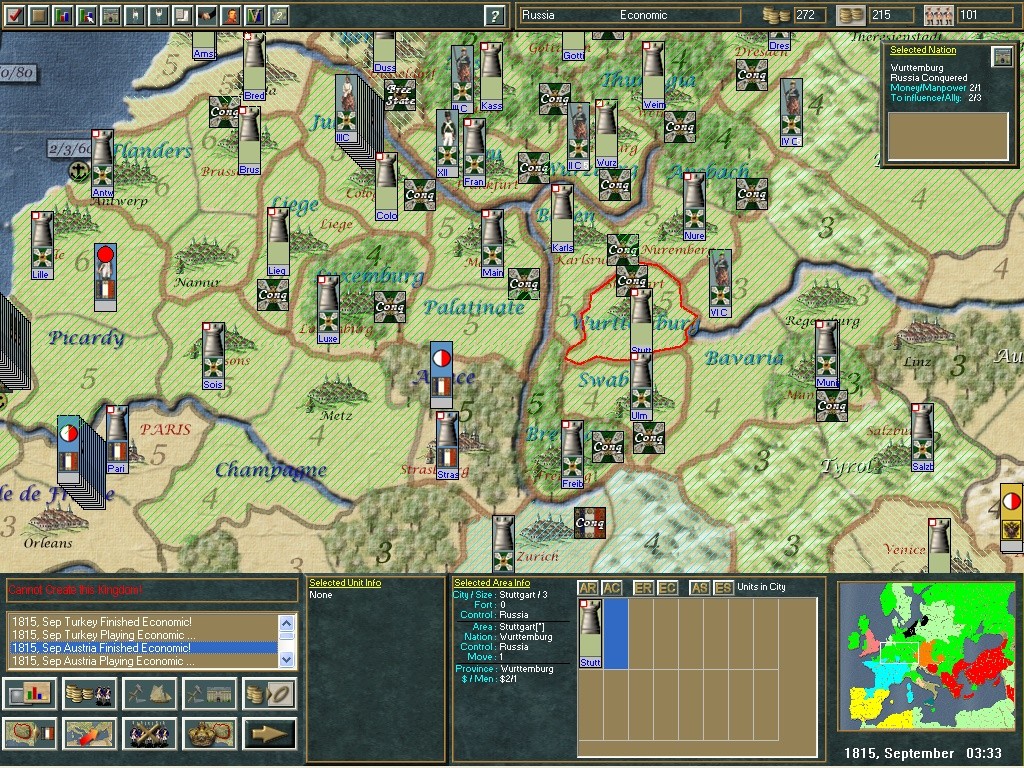Click the anchor port icon near Antwerp
Viewport: 1024px width, 768px height.
78,171
